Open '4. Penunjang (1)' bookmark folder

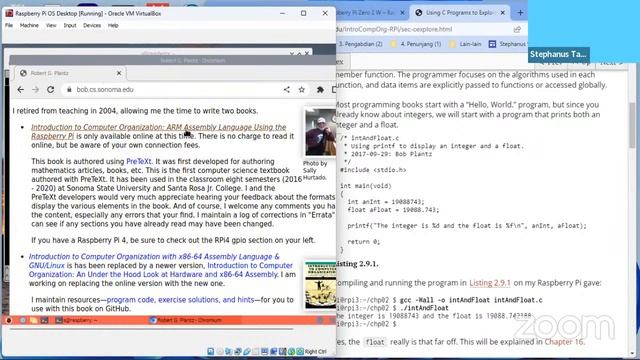click(416, 44)
